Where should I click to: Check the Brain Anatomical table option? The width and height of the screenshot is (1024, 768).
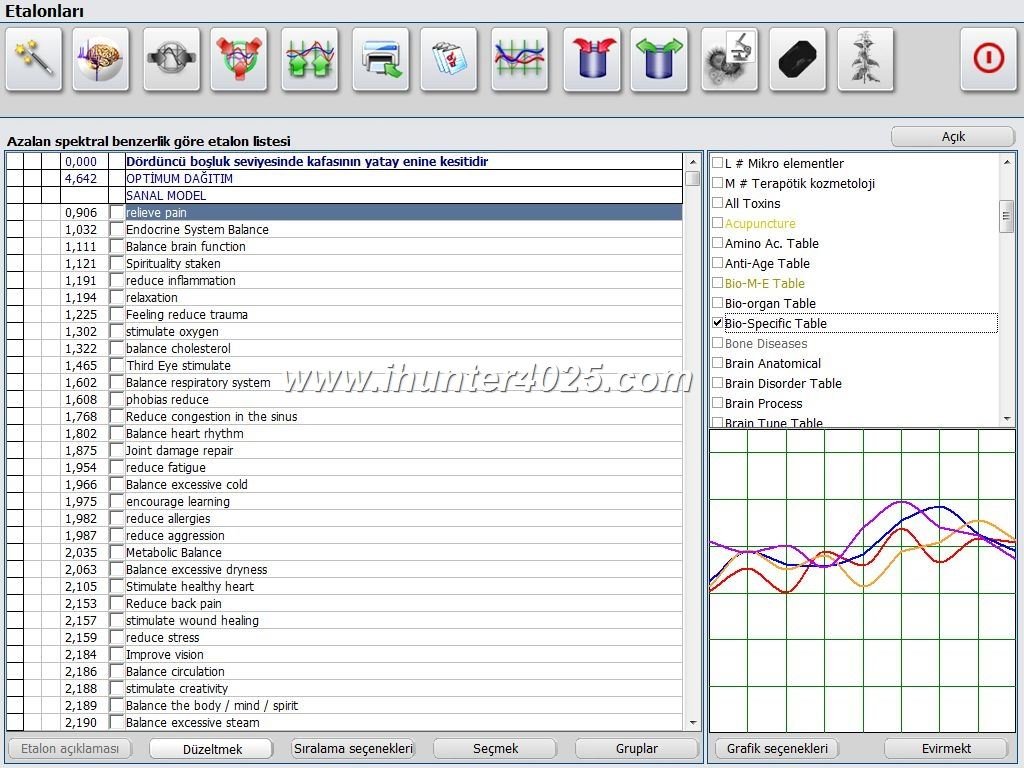(717, 363)
